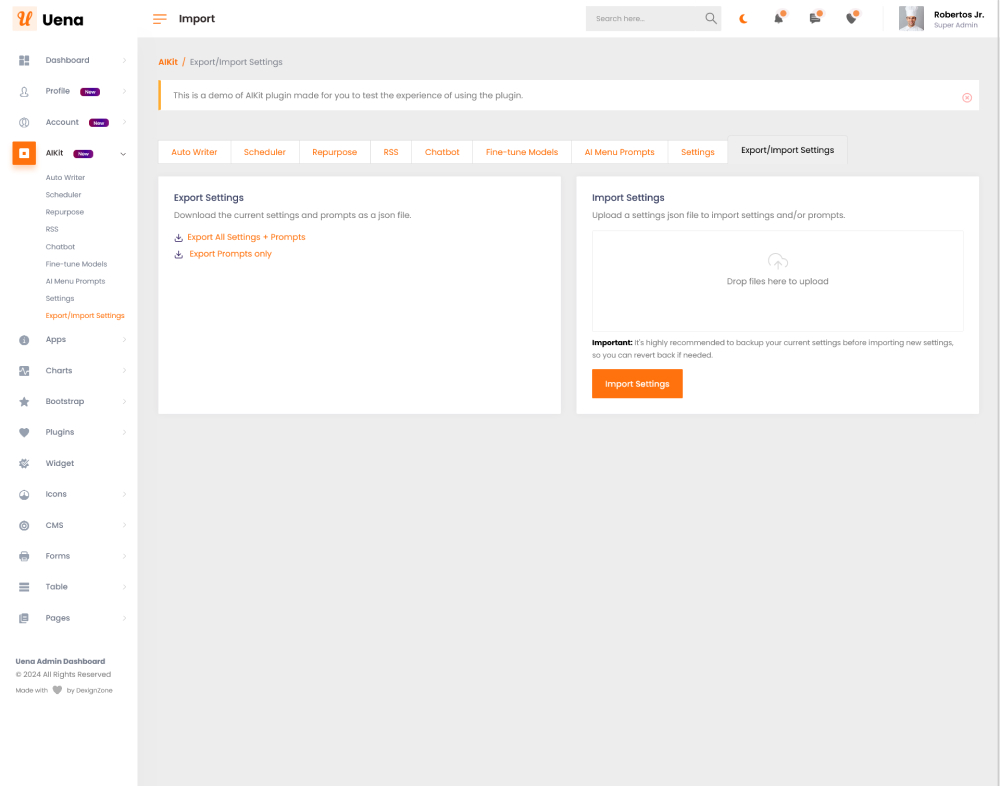1000x786 pixels.
Task: Dismiss the demo notice banner
Action: tap(966, 97)
